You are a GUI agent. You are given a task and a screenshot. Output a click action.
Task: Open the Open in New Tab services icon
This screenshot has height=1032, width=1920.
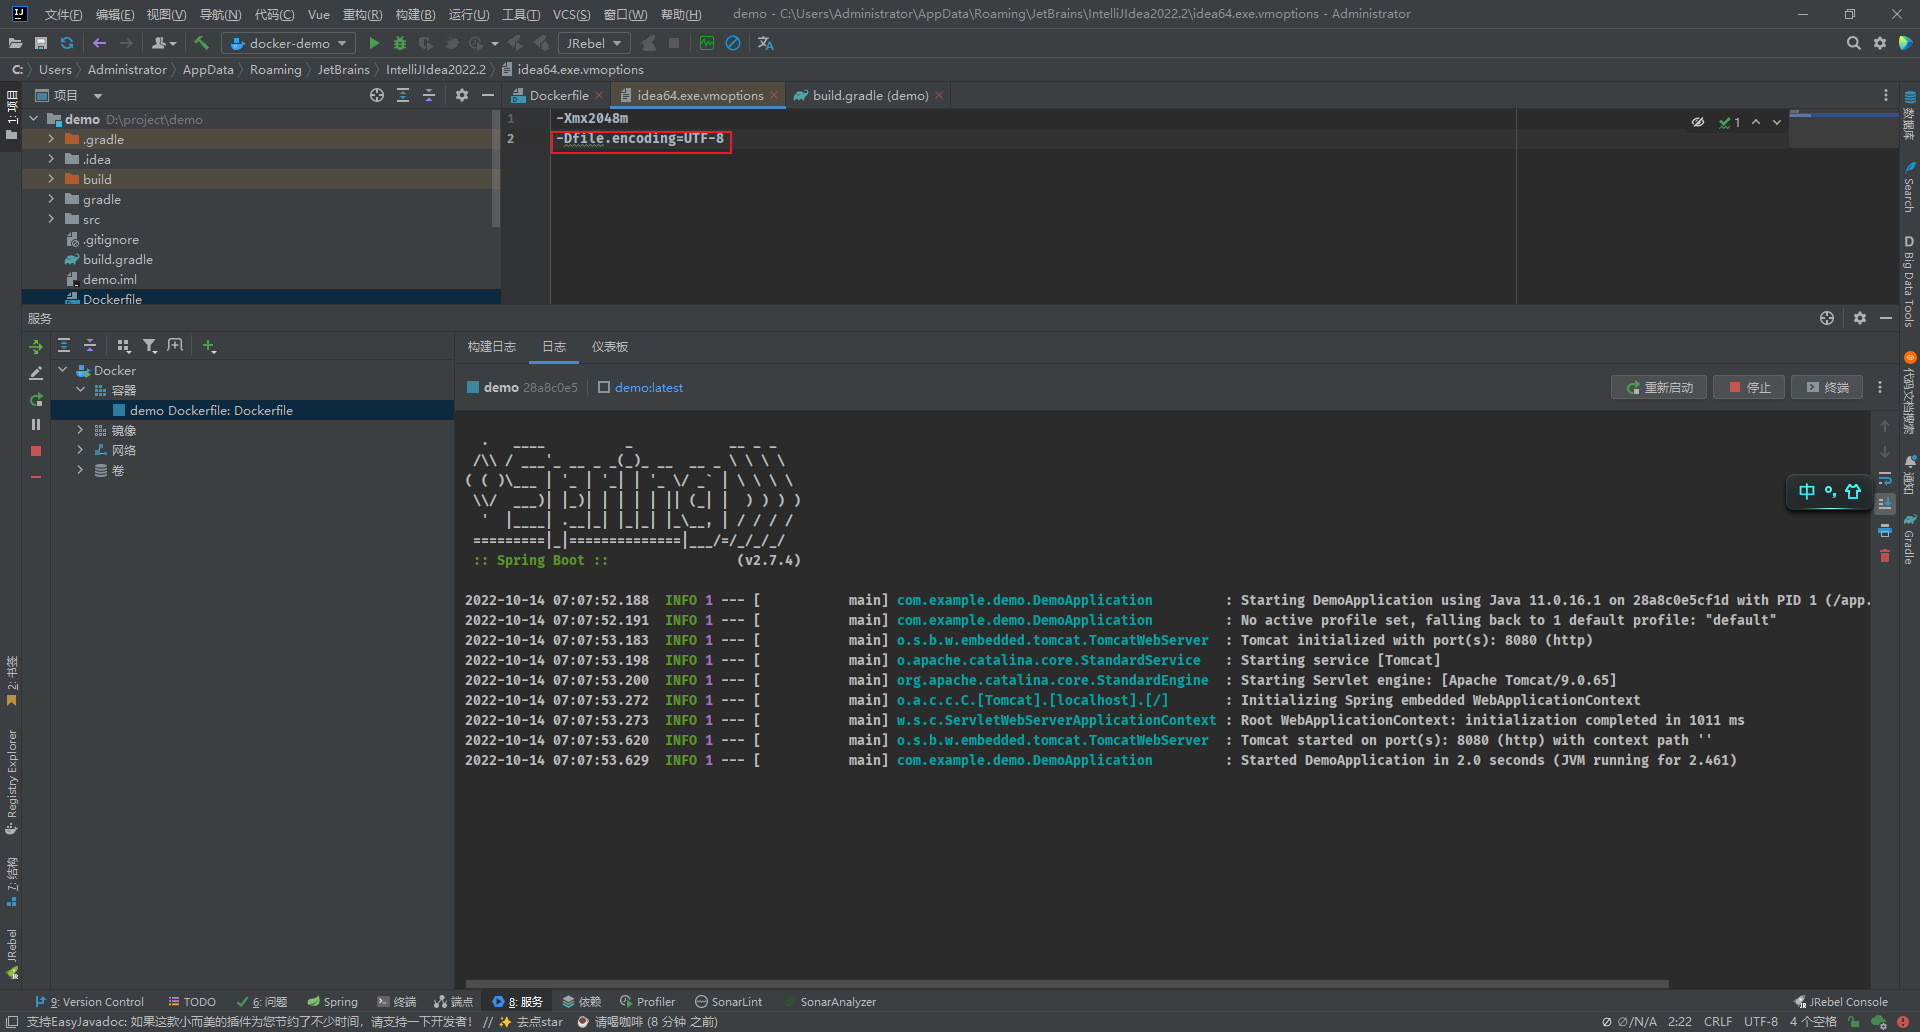[x=175, y=346]
